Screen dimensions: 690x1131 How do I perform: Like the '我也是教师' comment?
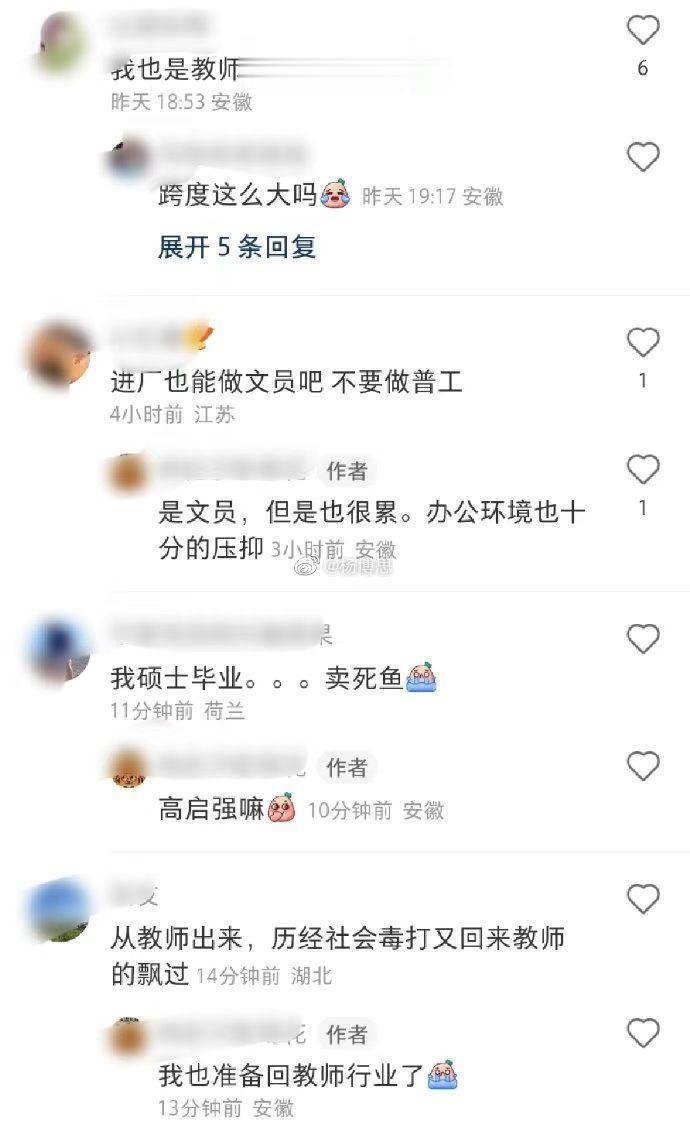tap(642, 30)
